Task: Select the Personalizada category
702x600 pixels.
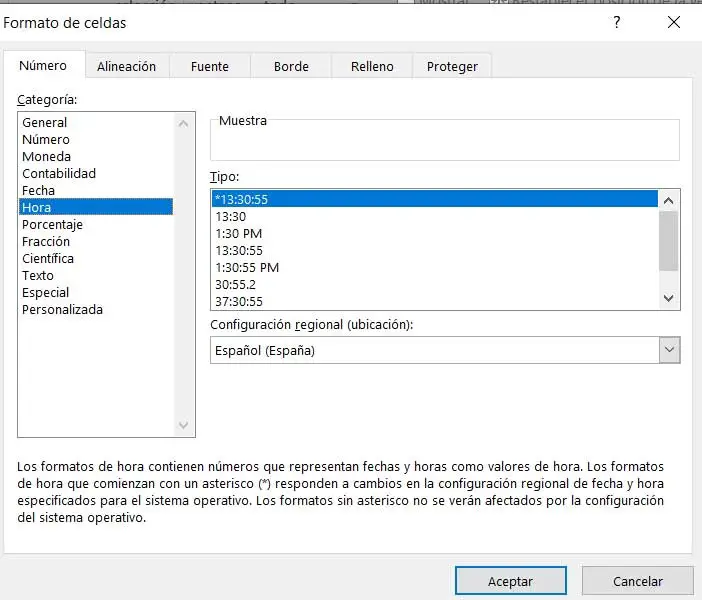Action: (62, 309)
